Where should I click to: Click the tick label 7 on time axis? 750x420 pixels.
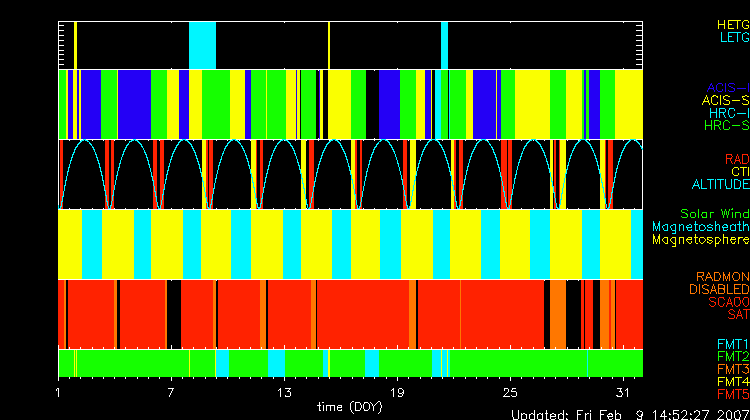pos(171,391)
